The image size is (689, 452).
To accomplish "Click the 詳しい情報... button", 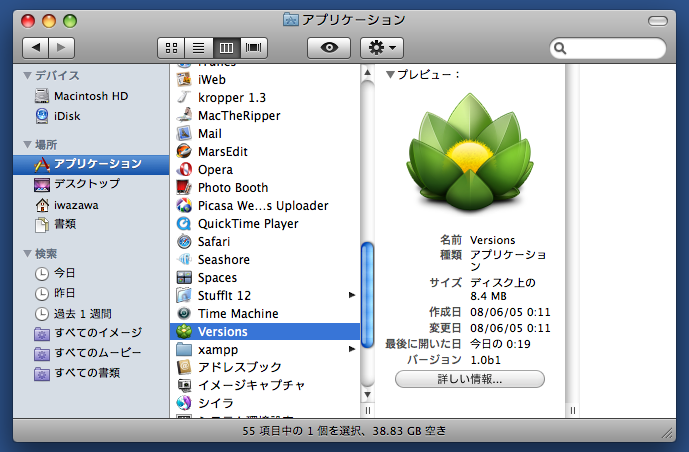I will tap(469, 379).
